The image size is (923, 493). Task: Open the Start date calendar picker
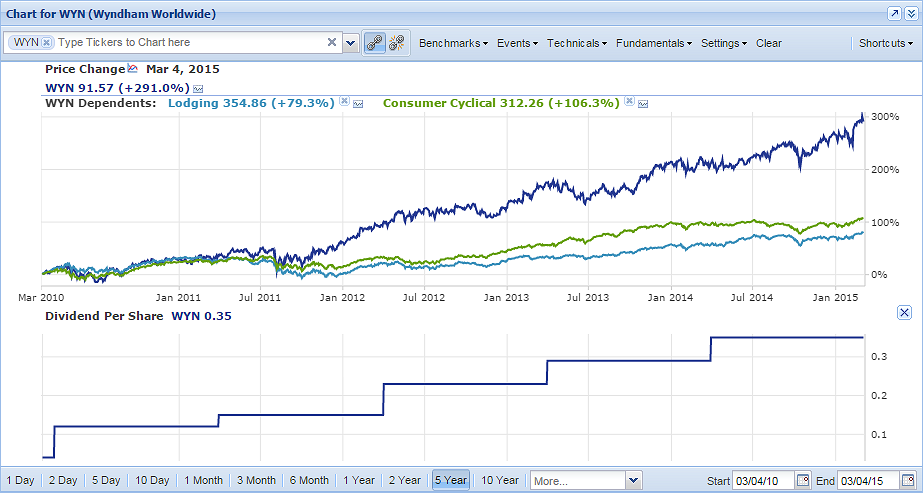coord(803,481)
